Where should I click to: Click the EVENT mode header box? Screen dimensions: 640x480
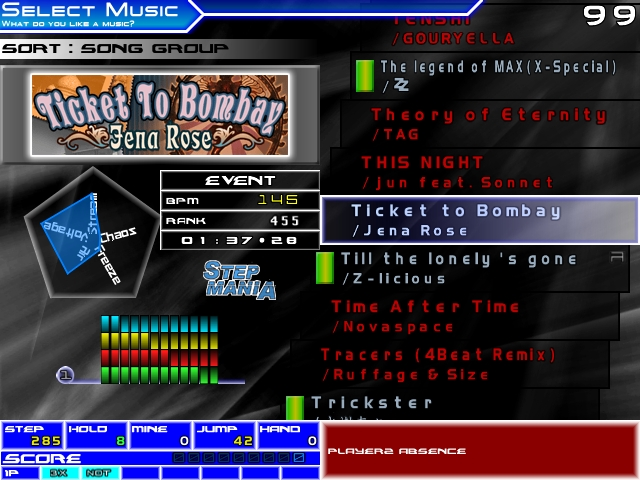(240, 180)
